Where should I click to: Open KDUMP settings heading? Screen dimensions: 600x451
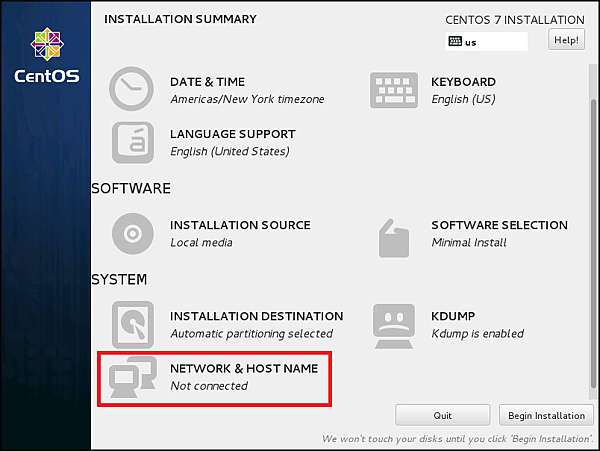tap(453, 316)
